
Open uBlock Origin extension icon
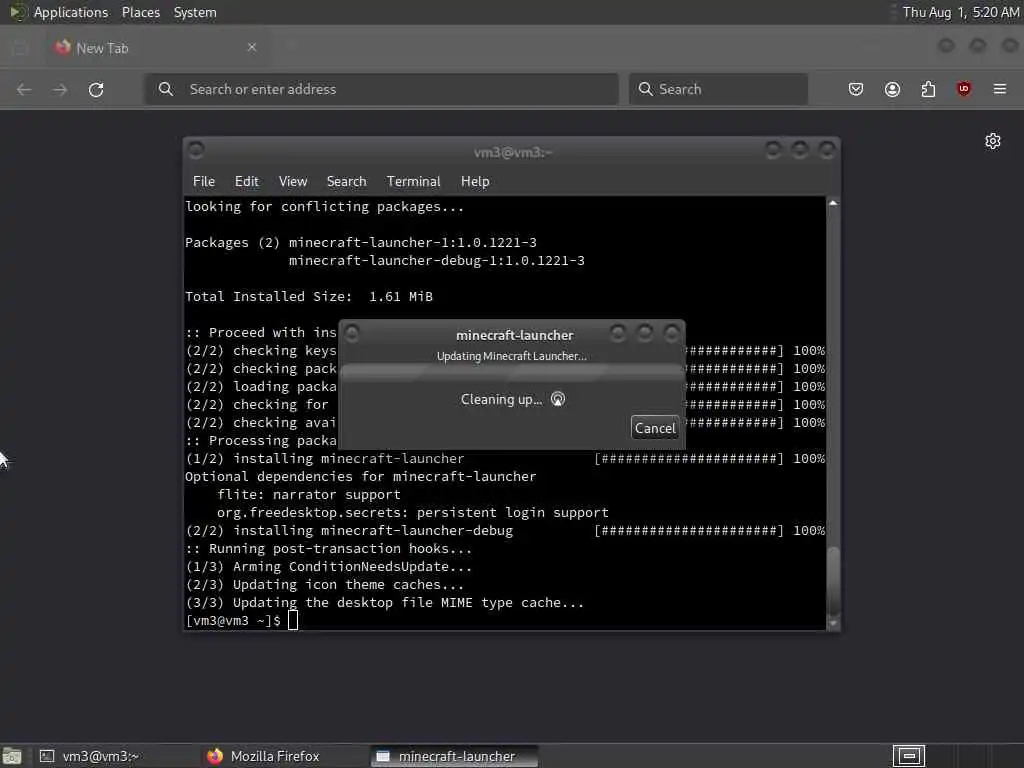click(x=964, y=89)
